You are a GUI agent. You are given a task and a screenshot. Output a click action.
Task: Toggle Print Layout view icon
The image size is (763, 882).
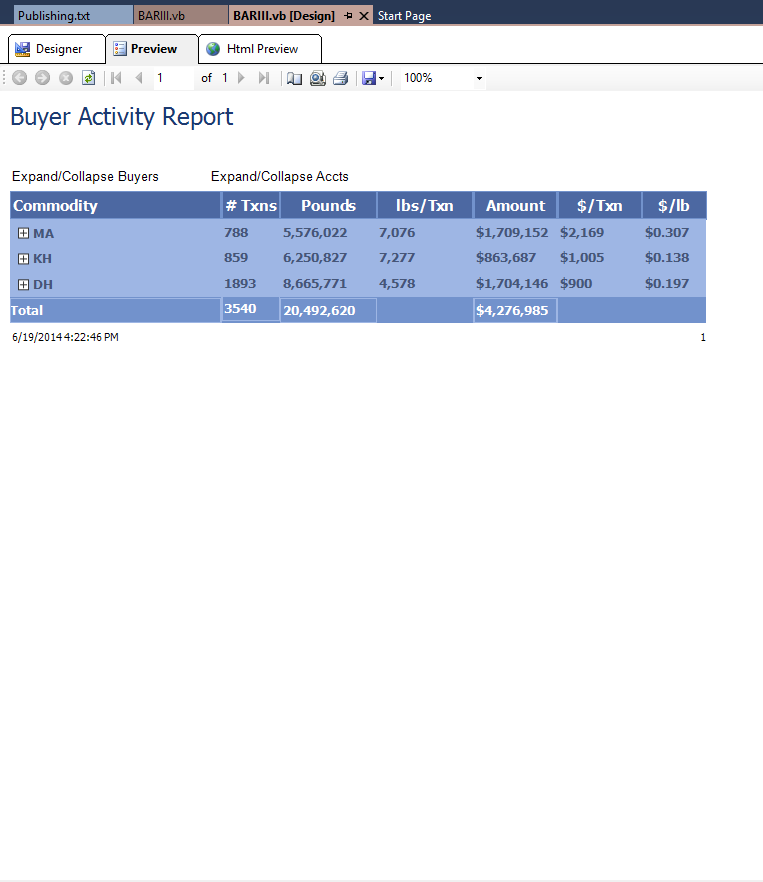pyautogui.click(x=294, y=78)
